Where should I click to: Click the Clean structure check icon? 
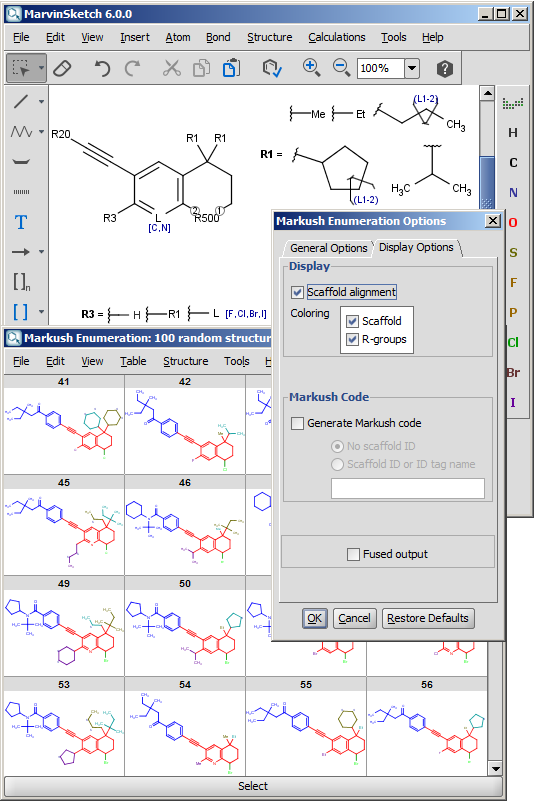272,68
